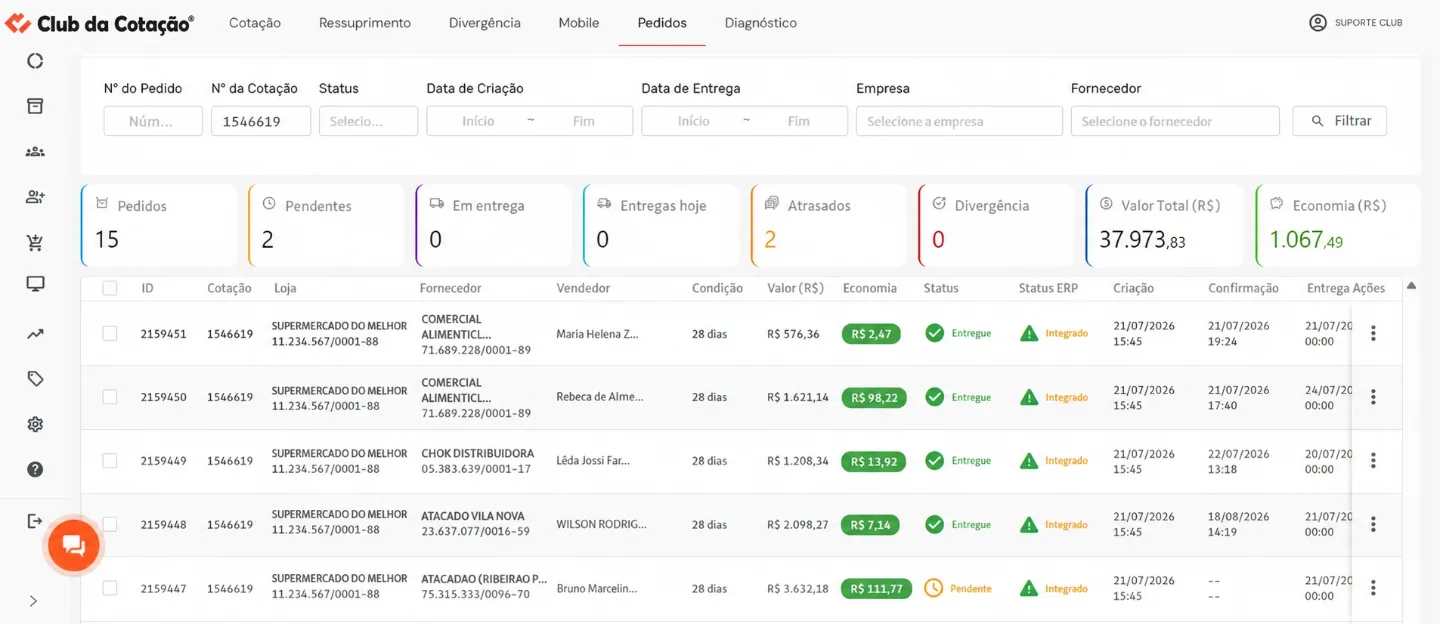
Task: Toggle the select-all checkbox in table header
Action: click(x=110, y=288)
